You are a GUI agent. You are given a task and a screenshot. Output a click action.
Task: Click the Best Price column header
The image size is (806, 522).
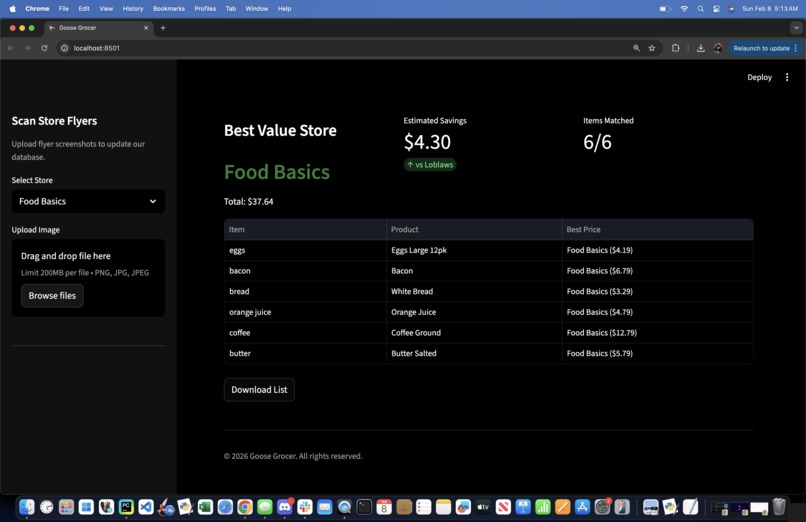657,230
